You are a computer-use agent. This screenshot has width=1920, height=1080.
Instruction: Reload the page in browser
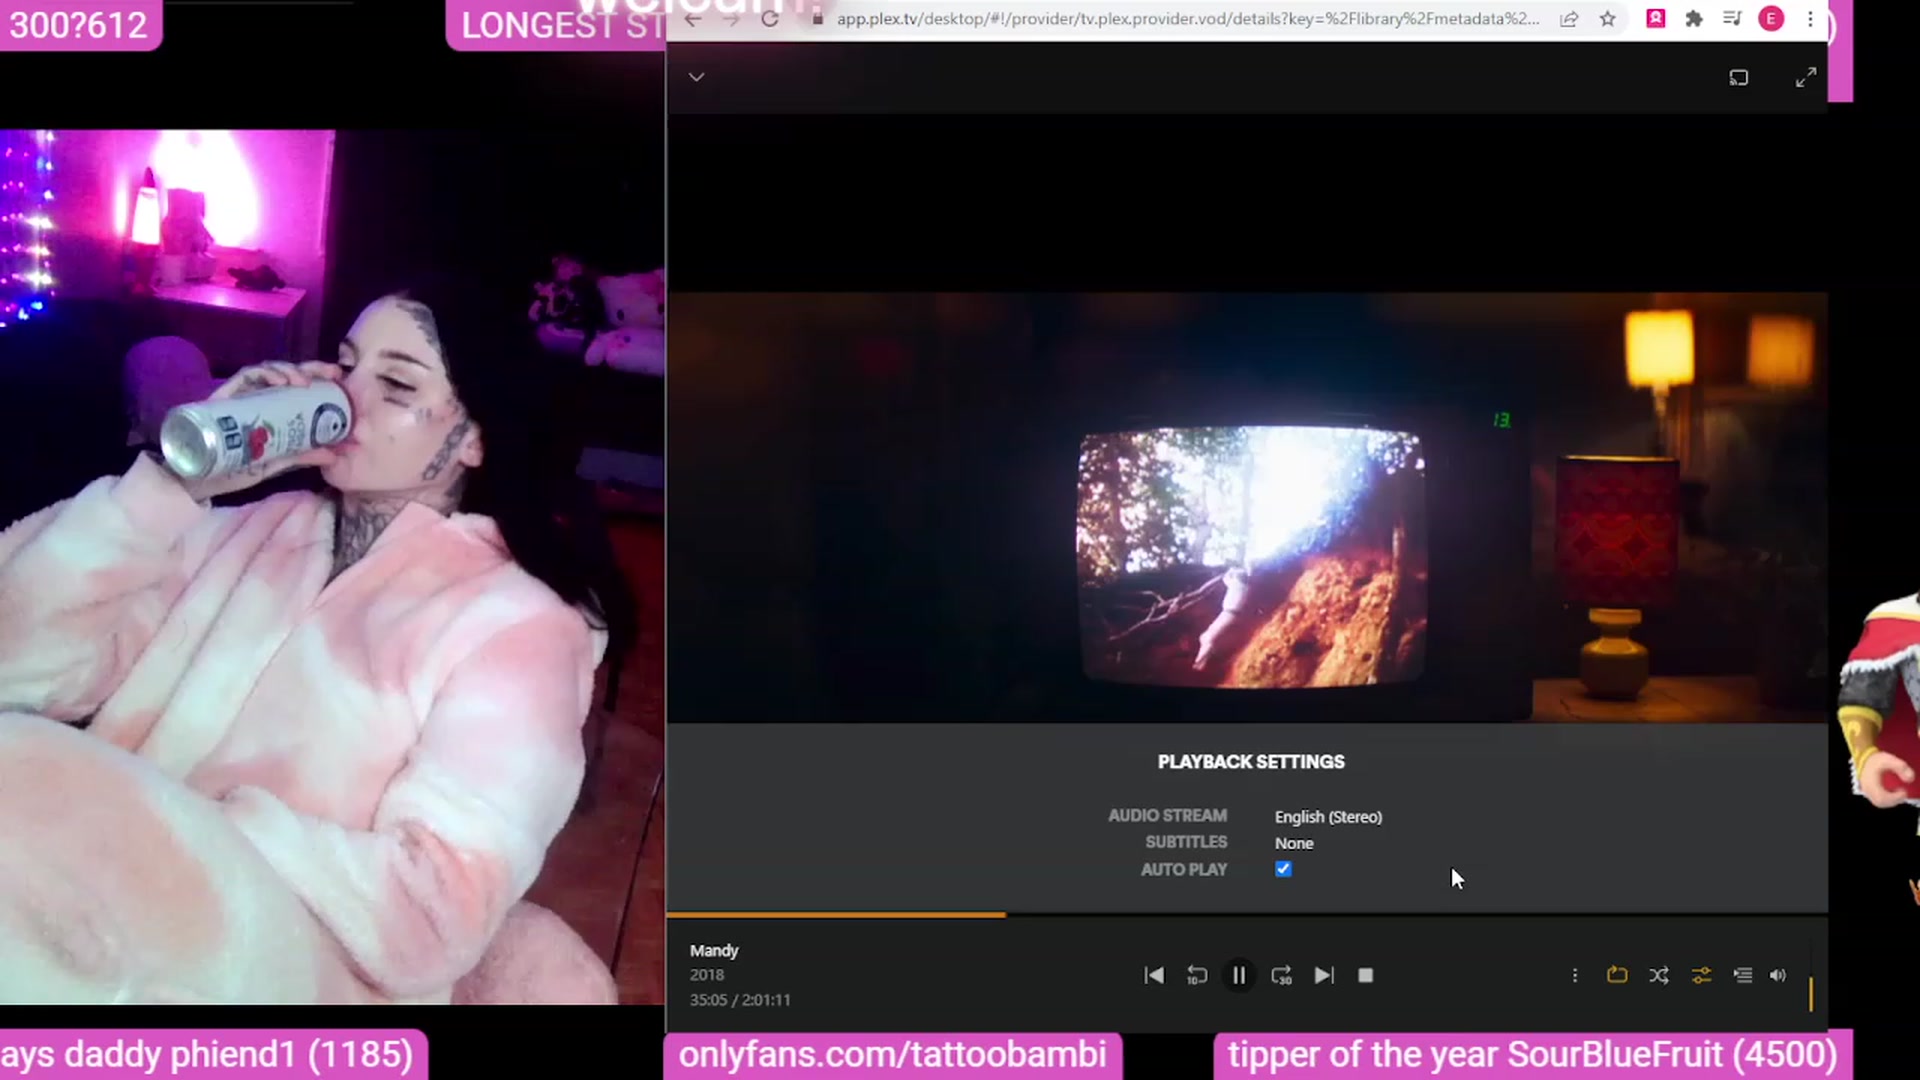(x=769, y=18)
